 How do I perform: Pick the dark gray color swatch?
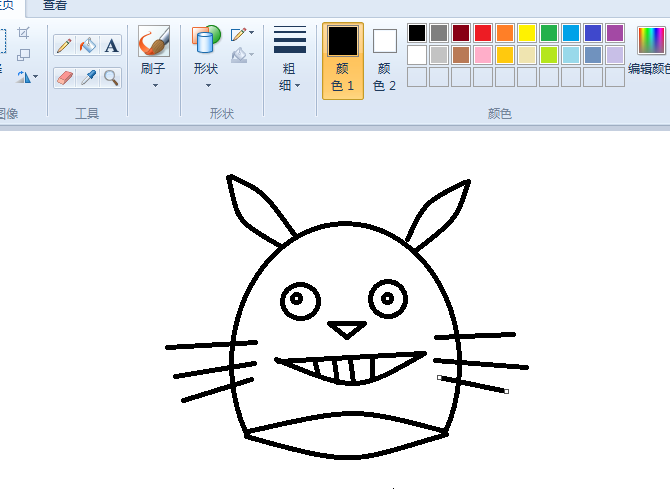pyautogui.click(x=439, y=33)
